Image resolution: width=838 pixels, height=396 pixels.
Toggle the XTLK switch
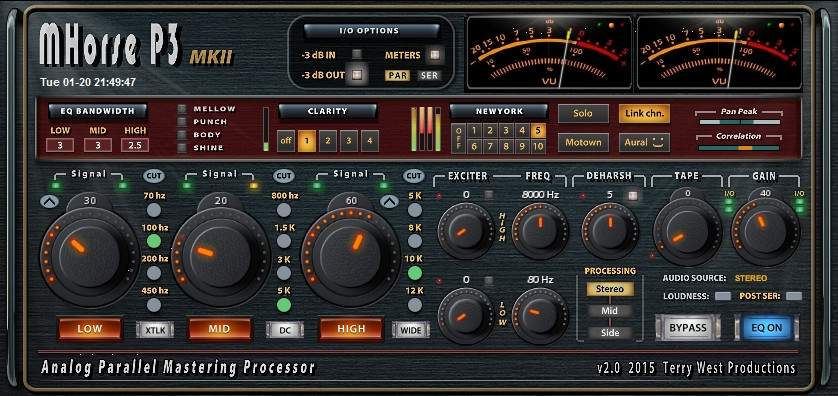(154, 330)
